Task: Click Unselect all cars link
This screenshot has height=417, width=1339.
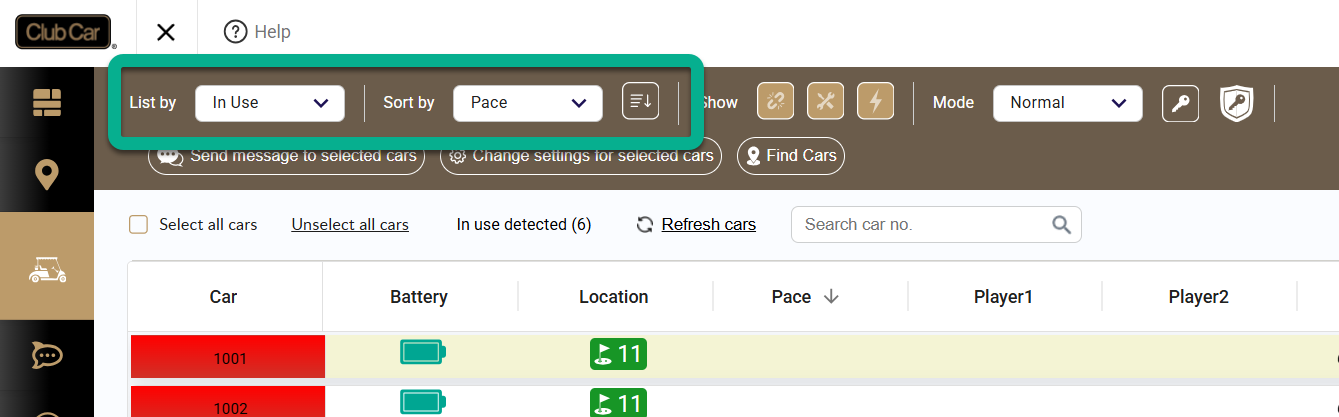Action: 350,225
